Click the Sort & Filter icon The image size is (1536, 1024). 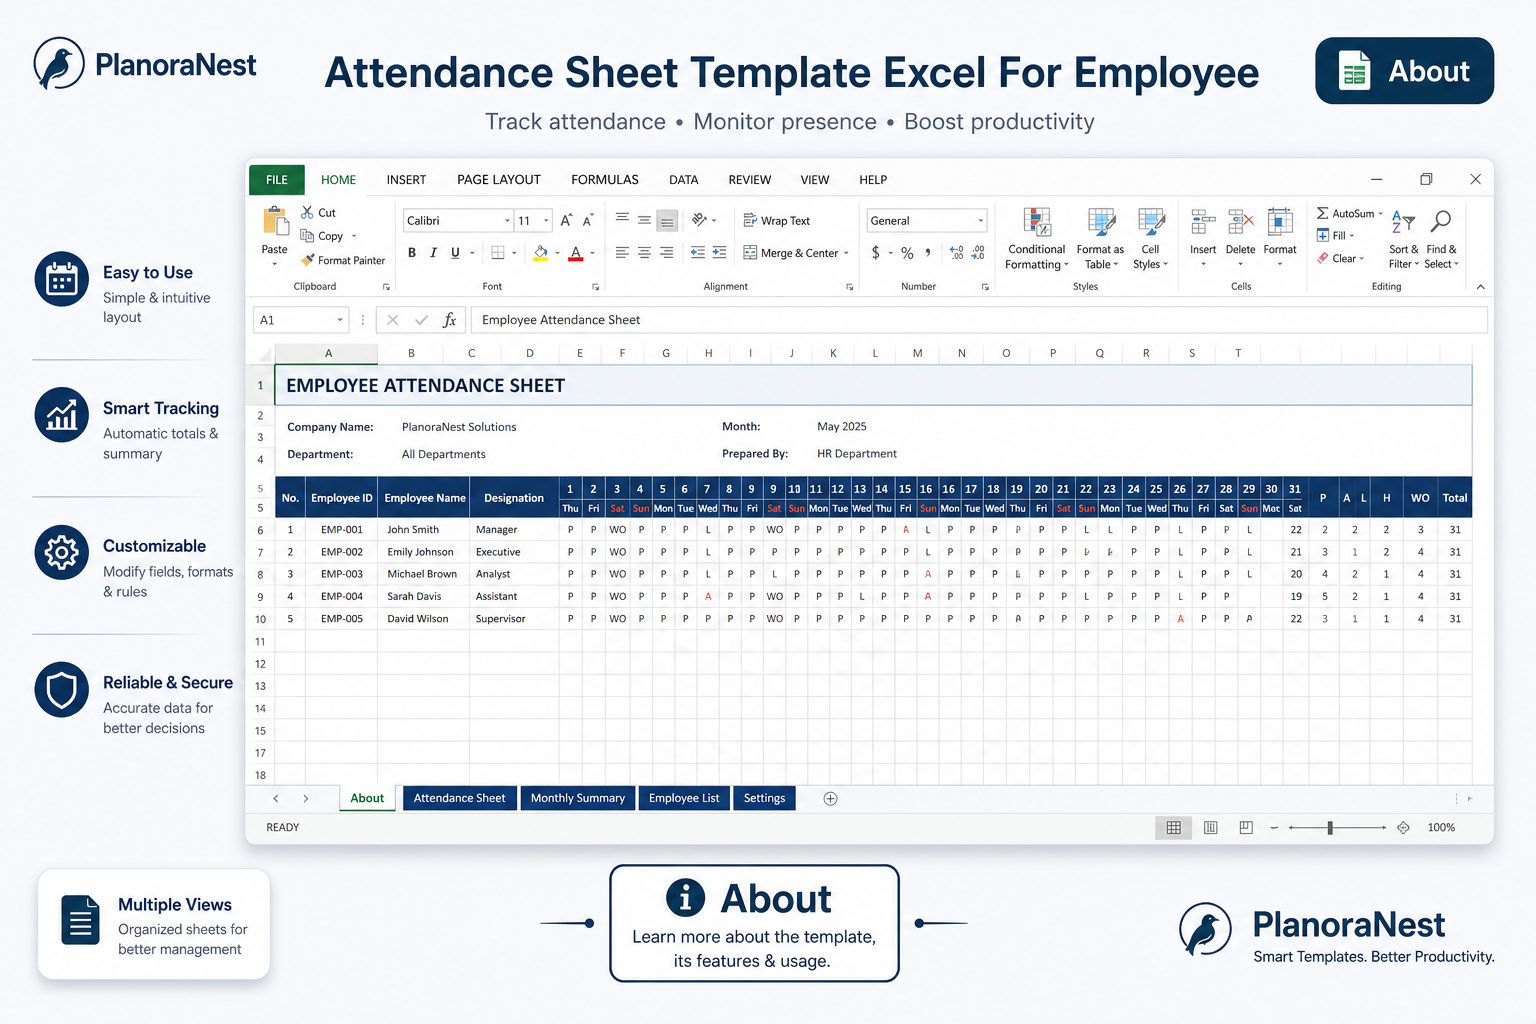click(1403, 222)
